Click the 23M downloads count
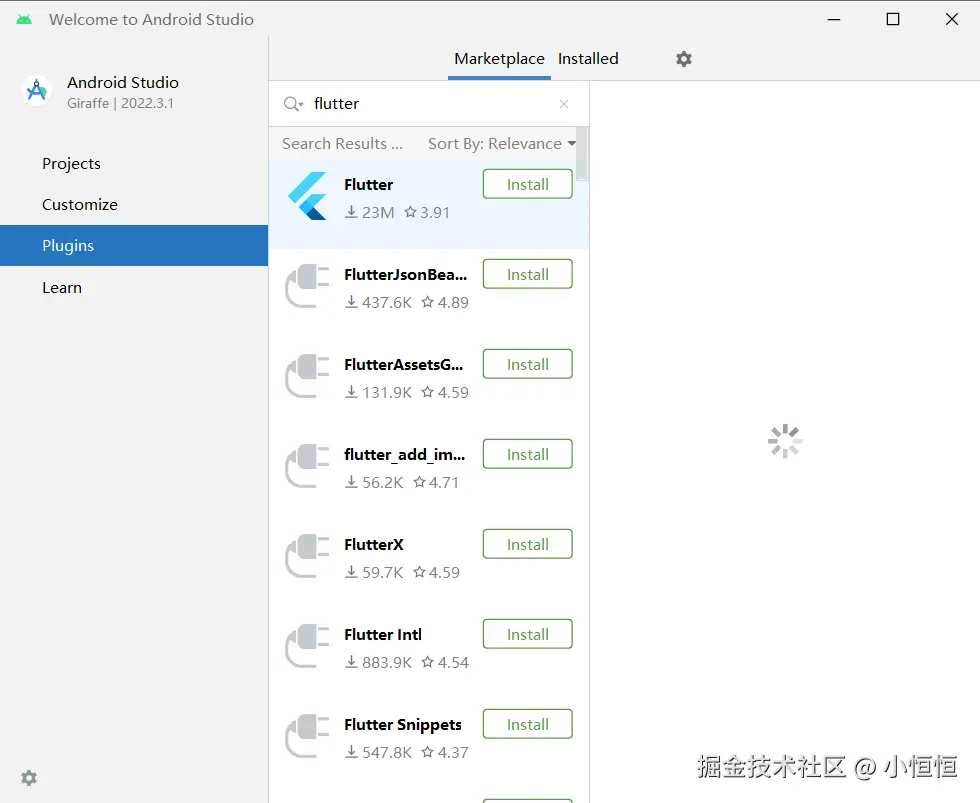The image size is (980, 803). coord(370,212)
